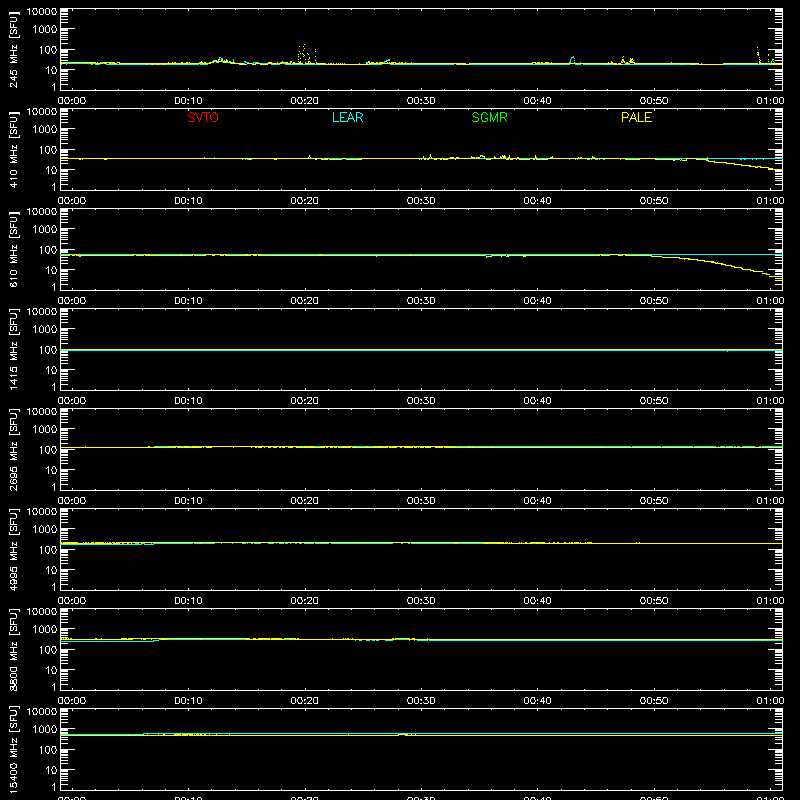Screen dimensions: 800x800
Task: Click the cyan LEAR legend label
Action: 347,117
